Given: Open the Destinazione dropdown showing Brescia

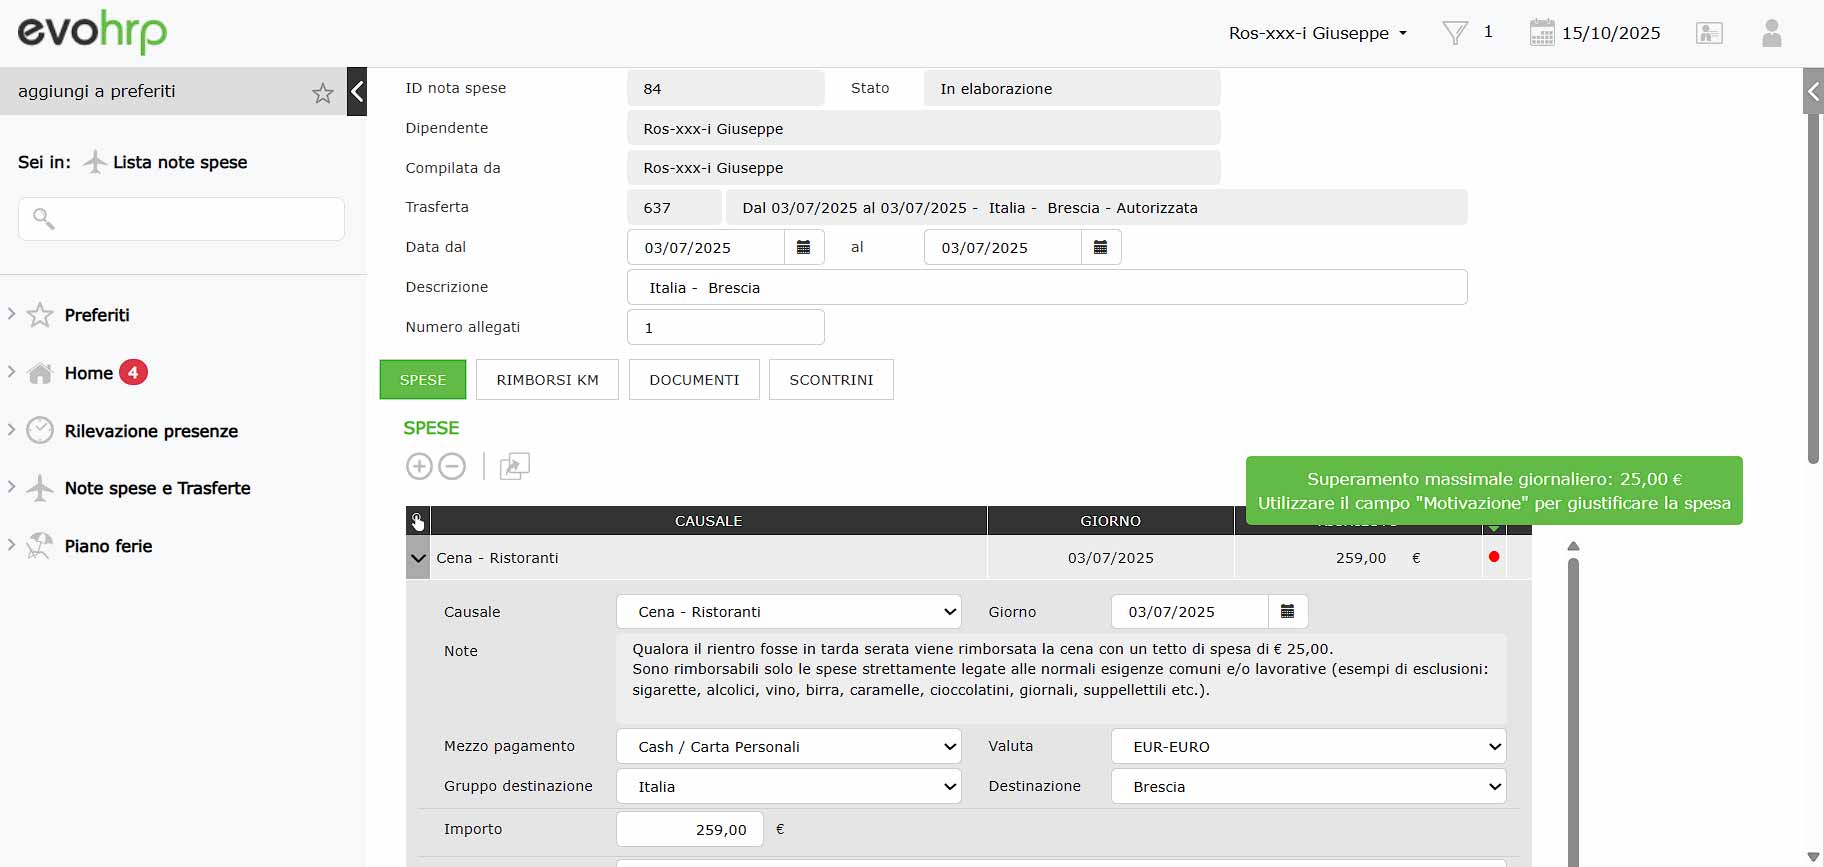Looking at the screenshot, I should pyautogui.click(x=1307, y=786).
